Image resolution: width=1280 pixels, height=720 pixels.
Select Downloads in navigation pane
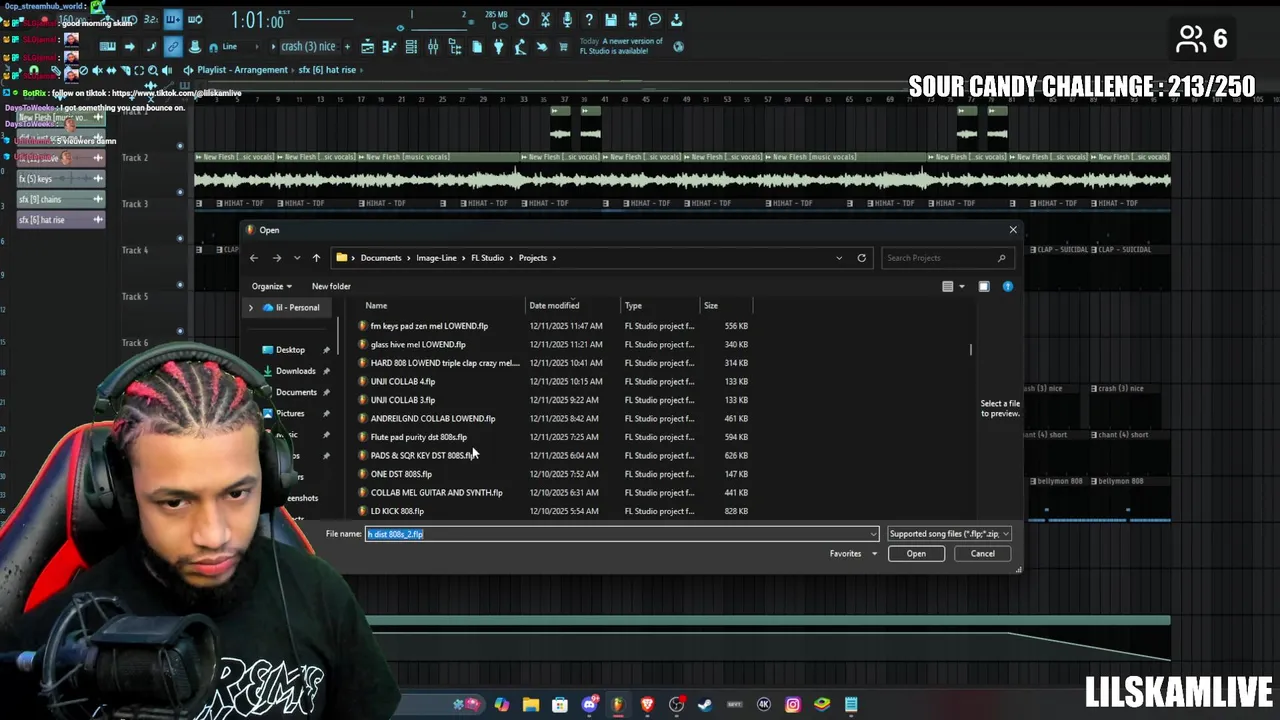click(295, 371)
